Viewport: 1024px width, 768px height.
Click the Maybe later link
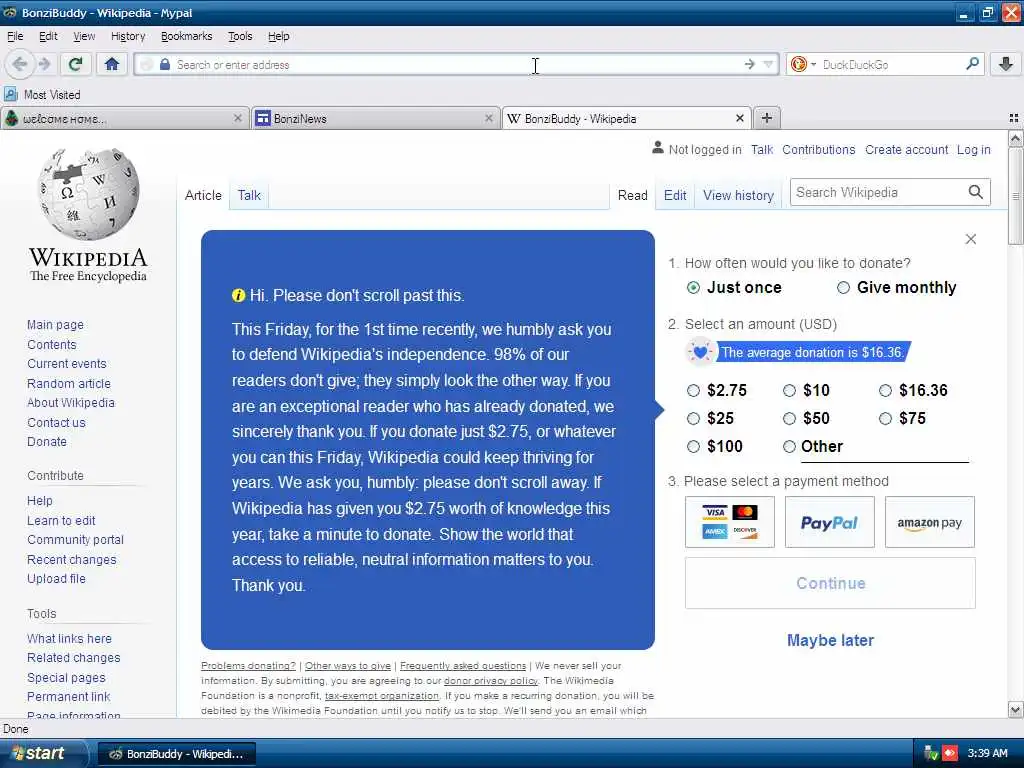tap(830, 641)
